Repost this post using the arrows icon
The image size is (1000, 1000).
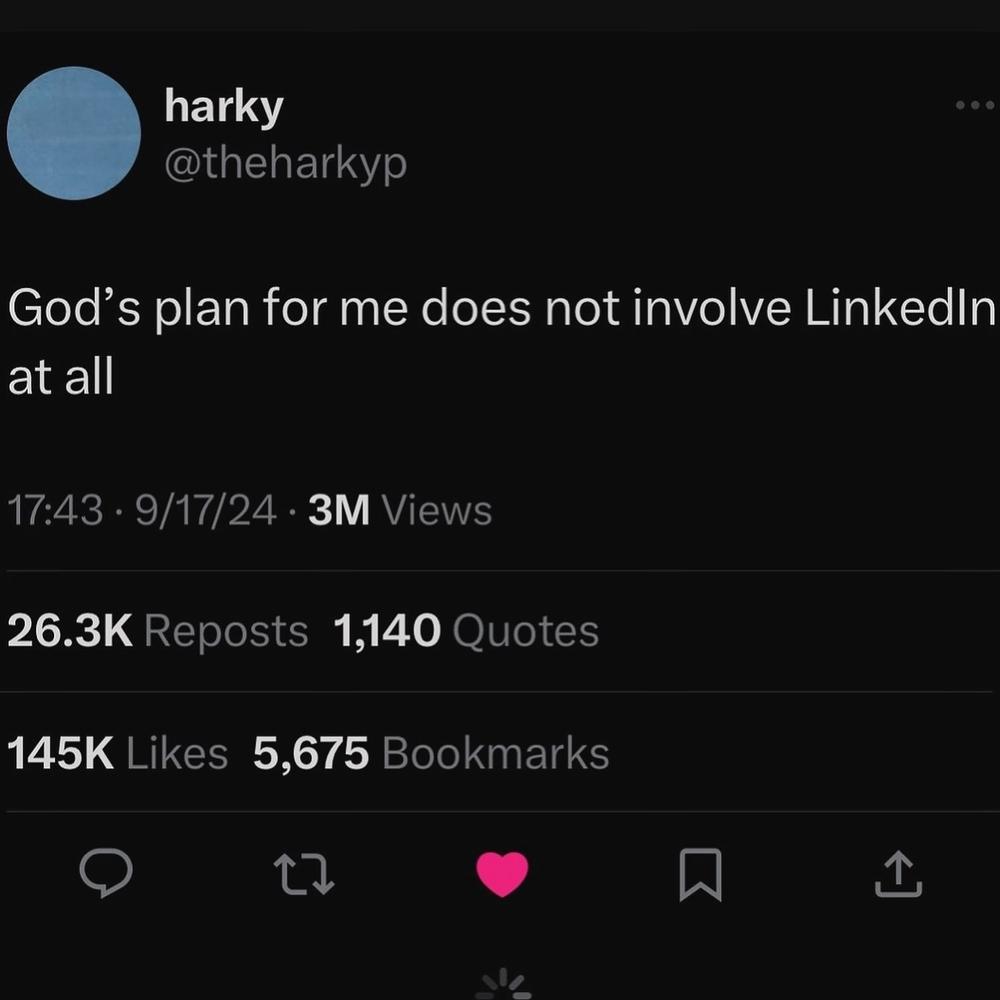coord(303,875)
